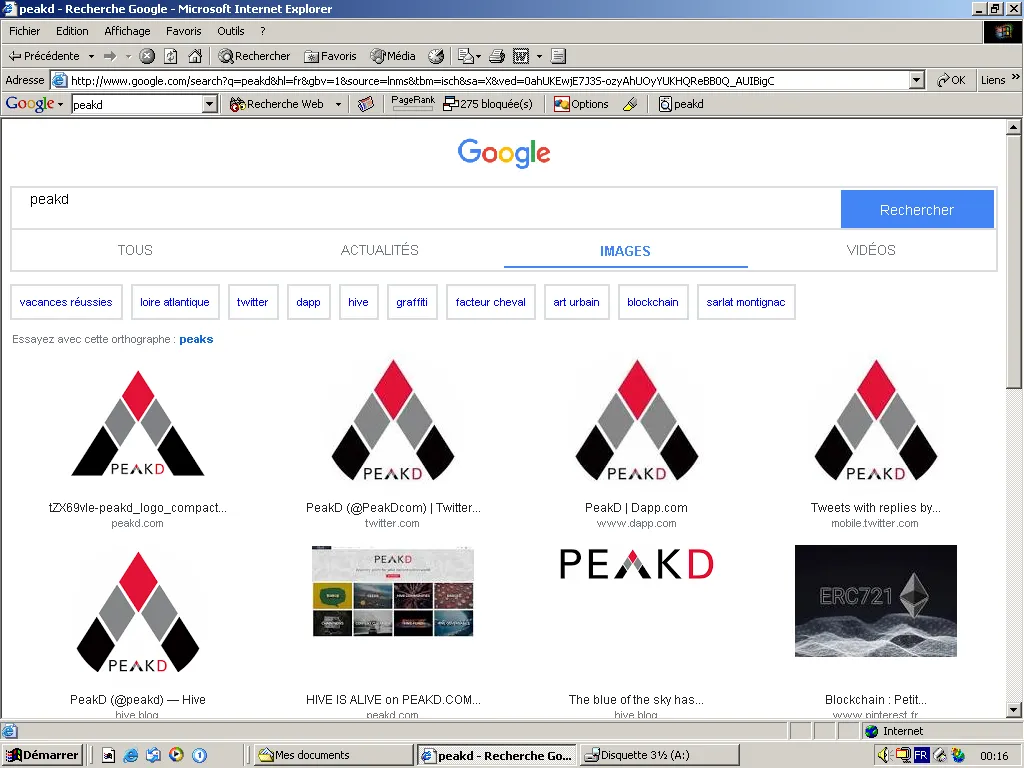The image size is (1024, 768).
Task: Switch to the VIDÉOS tab
Action: 871,250
